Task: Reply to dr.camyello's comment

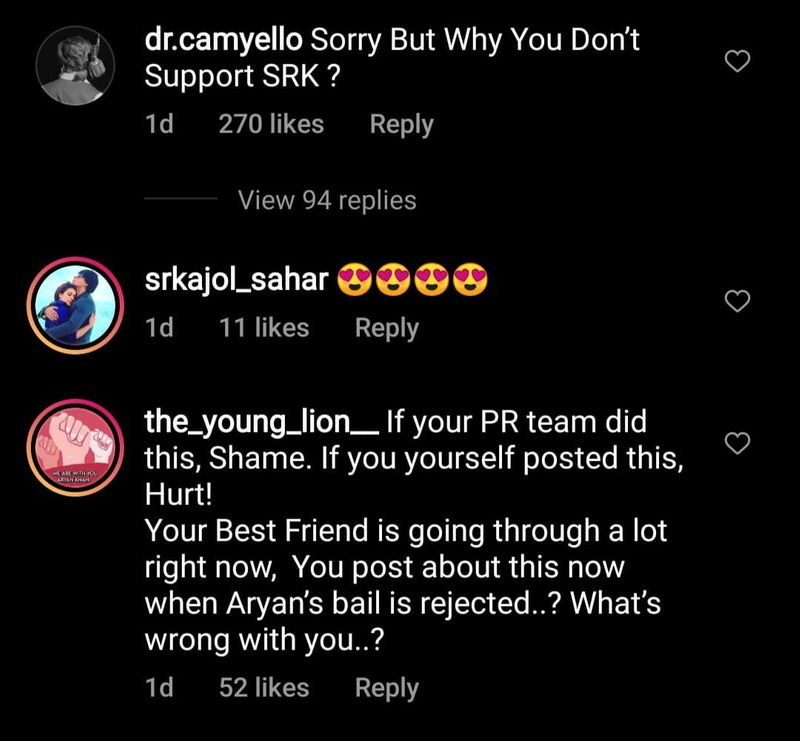Action: click(401, 125)
